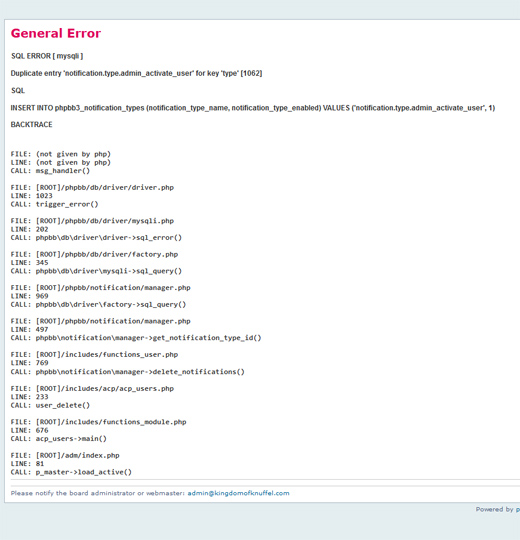Viewport: 520px width, 540px height.
Task: Click 'LINE: 233' text
Action: pos(30,397)
